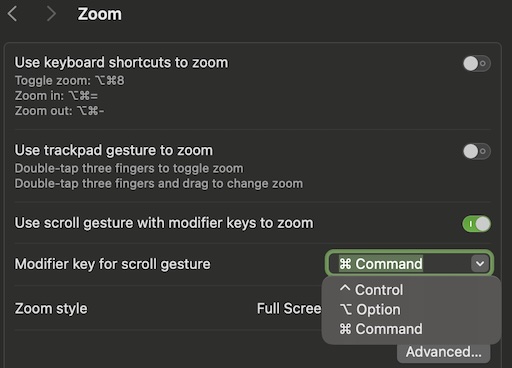Viewport: 512px width, 368px height.
Task: Click the 'Zoom style' row label
Action: 51,308
